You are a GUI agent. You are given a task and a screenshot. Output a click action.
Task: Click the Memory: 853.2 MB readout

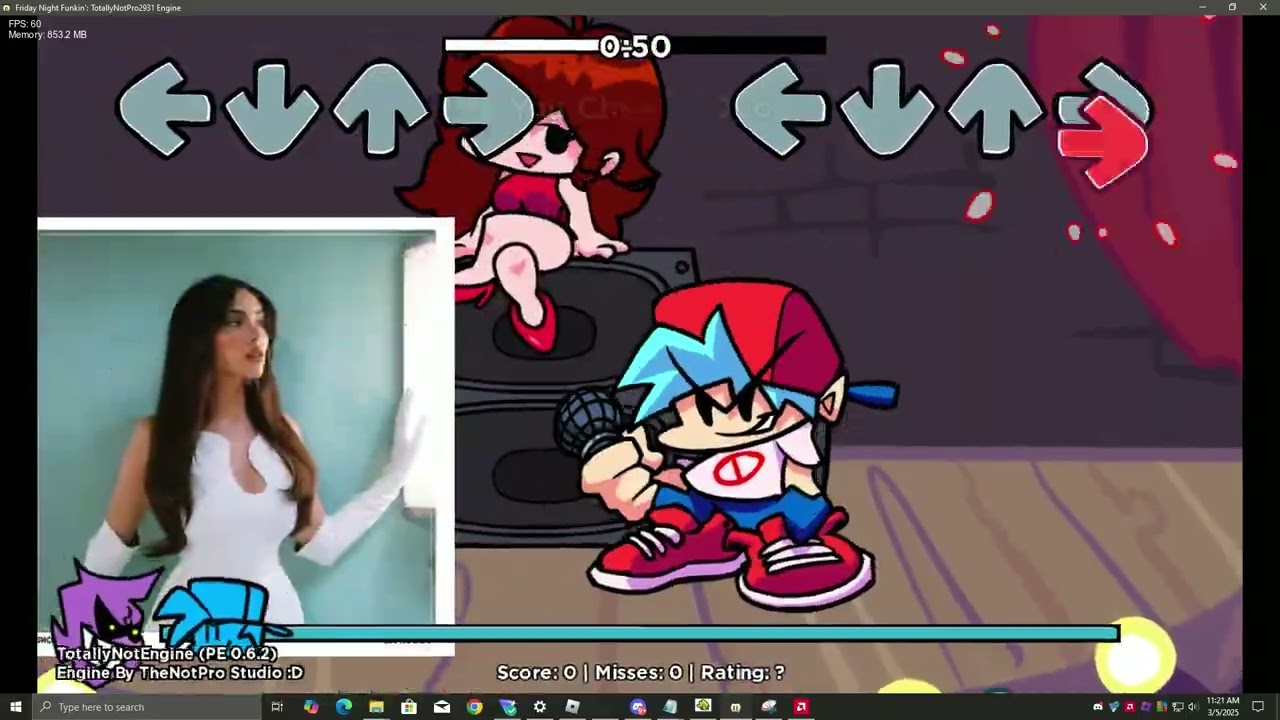pyautogui.click(x=47, y=35)
